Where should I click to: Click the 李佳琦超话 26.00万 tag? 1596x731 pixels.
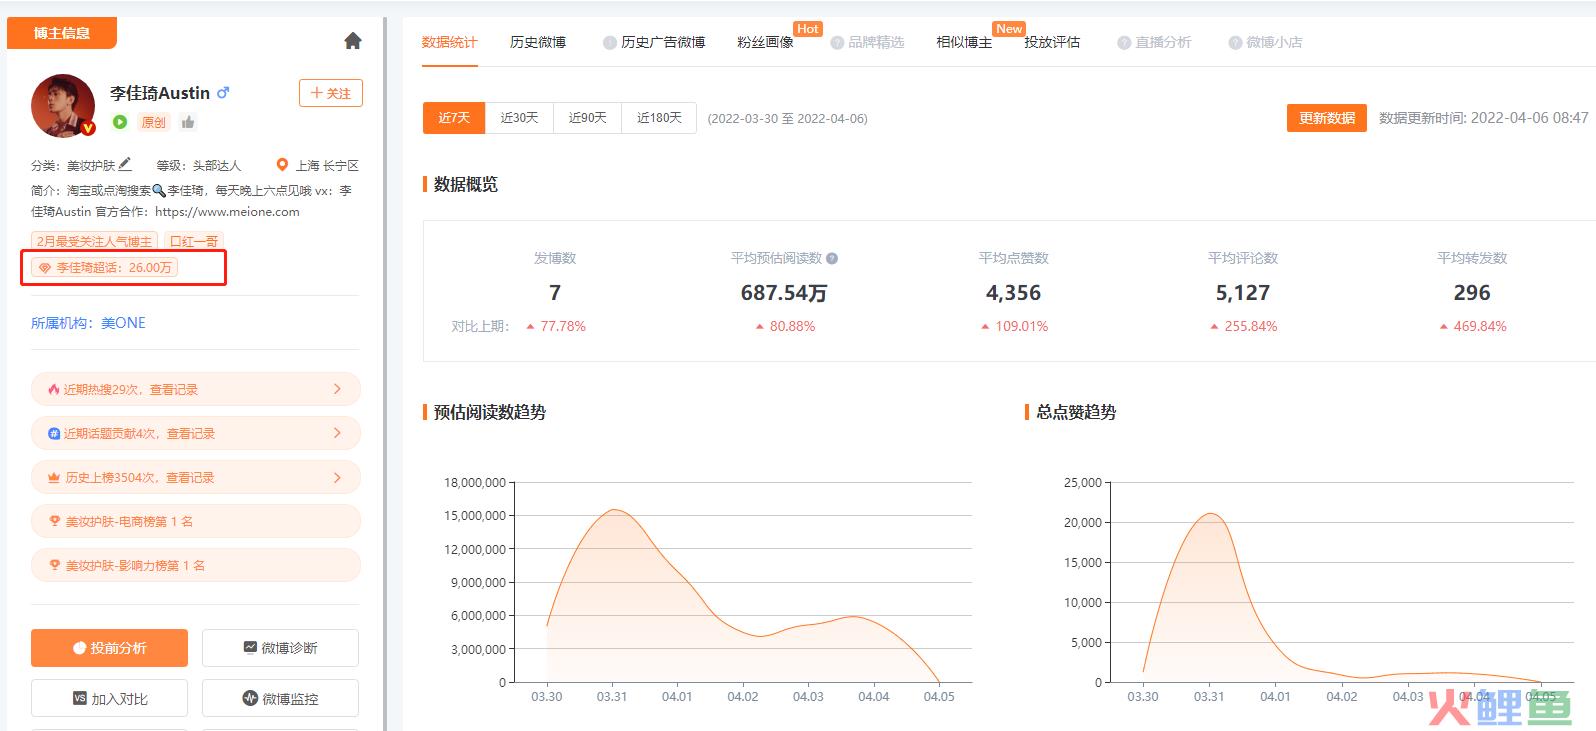point(105,268)
